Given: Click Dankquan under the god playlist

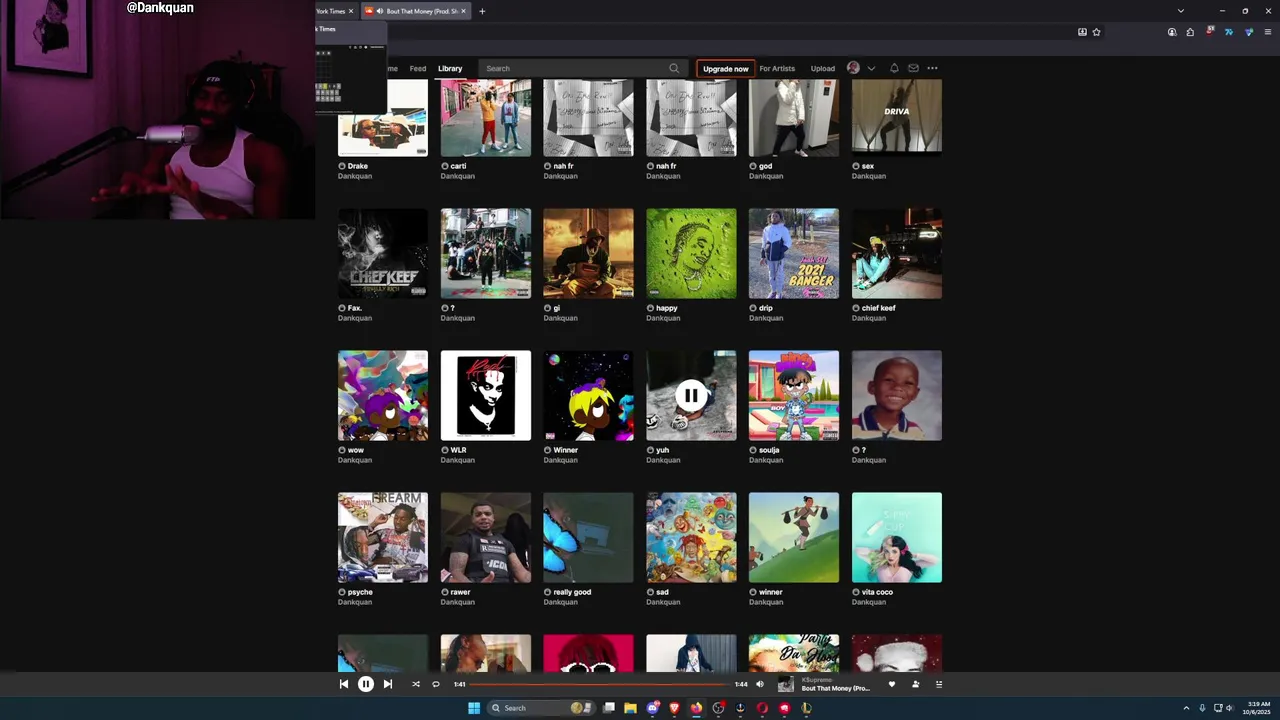Looking at the screenshot, I should (x=766, y=176).
